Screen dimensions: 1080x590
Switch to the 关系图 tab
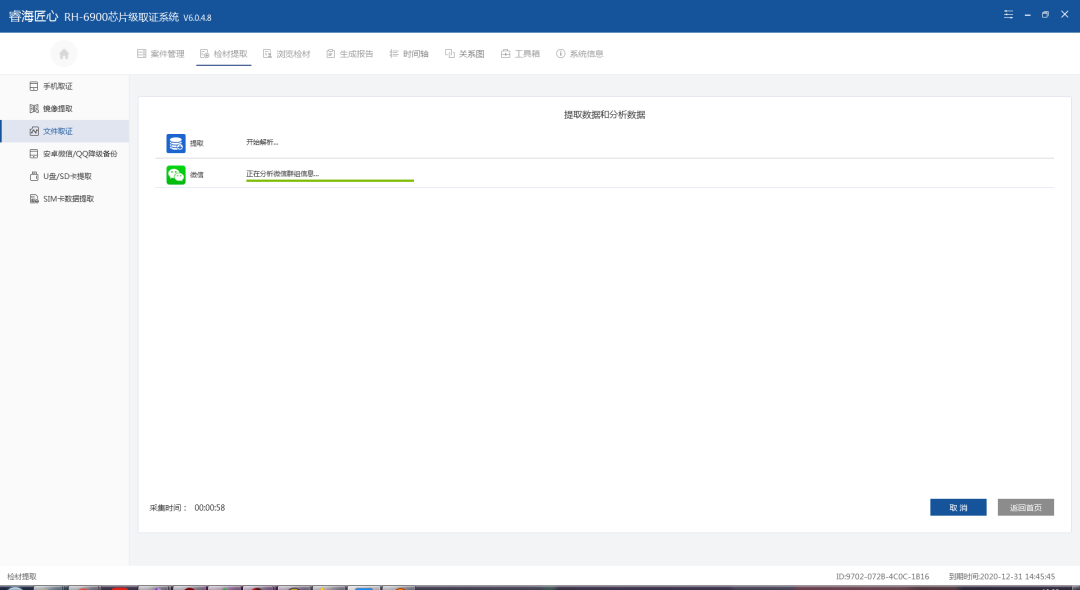click(465, 54)
